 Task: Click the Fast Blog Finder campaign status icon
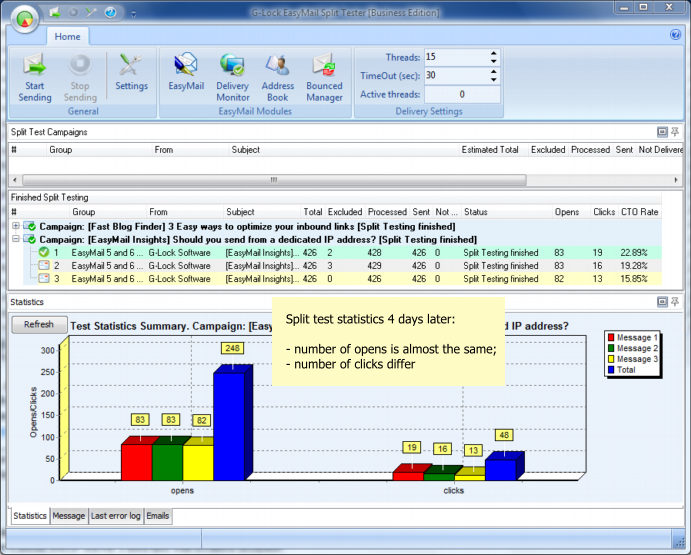click(x=30, y=226)
